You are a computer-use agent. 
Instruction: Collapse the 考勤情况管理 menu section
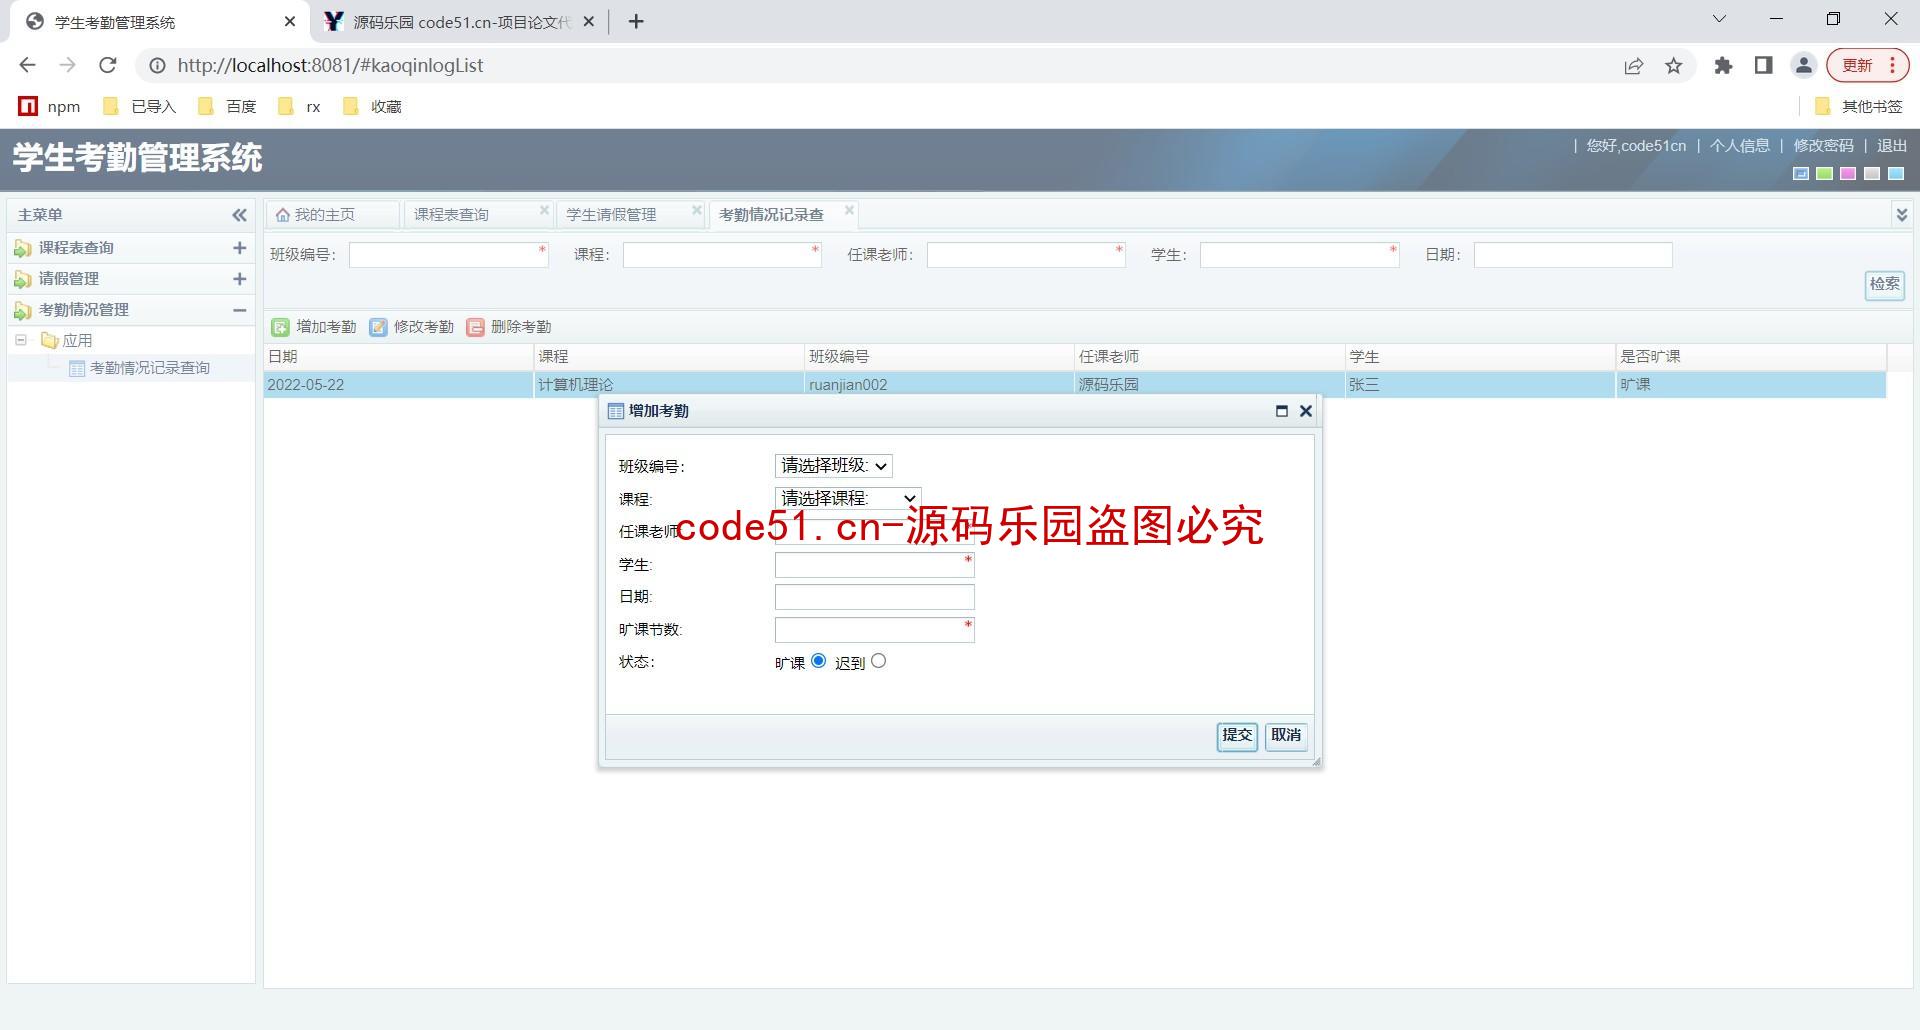[239, 310]
